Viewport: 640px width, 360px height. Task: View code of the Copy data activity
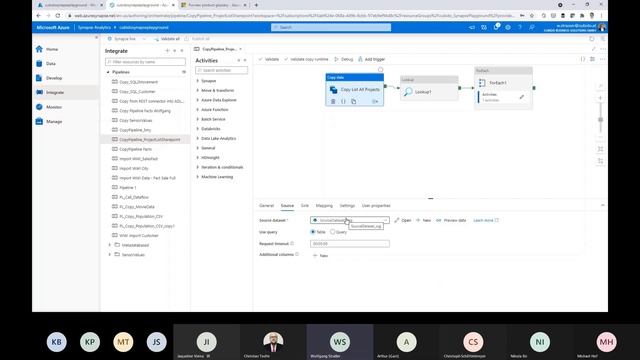[343, 101]
